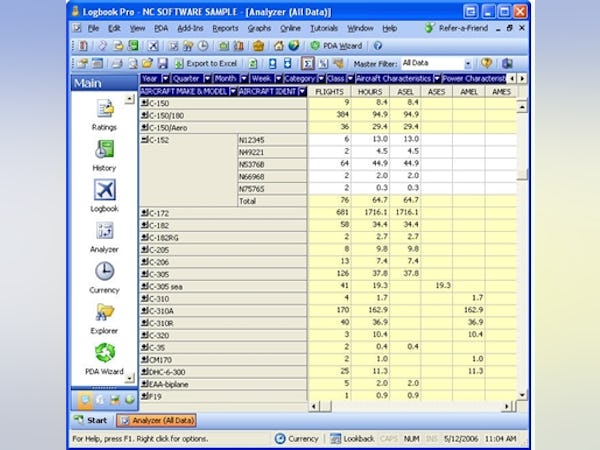Open the Logbook airplane icon in sidebar
This screenshot has width=600, height=450.
(104, 190)
